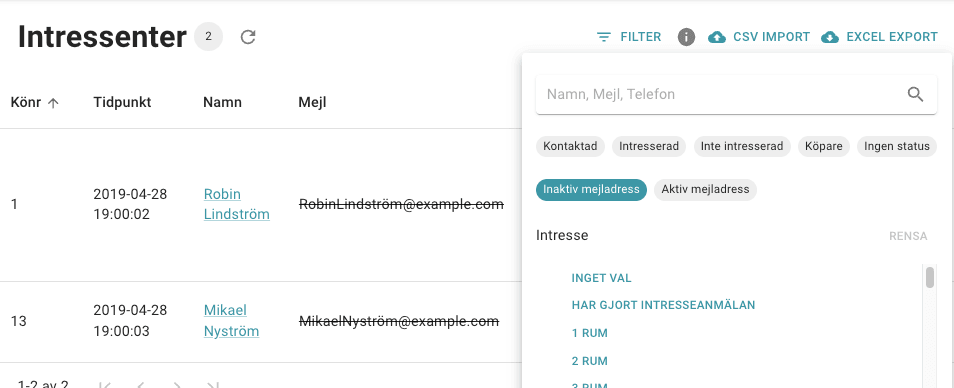Click the Excel Export button
The width and height of the screenshot is (954, 388).
pos(880,37)
